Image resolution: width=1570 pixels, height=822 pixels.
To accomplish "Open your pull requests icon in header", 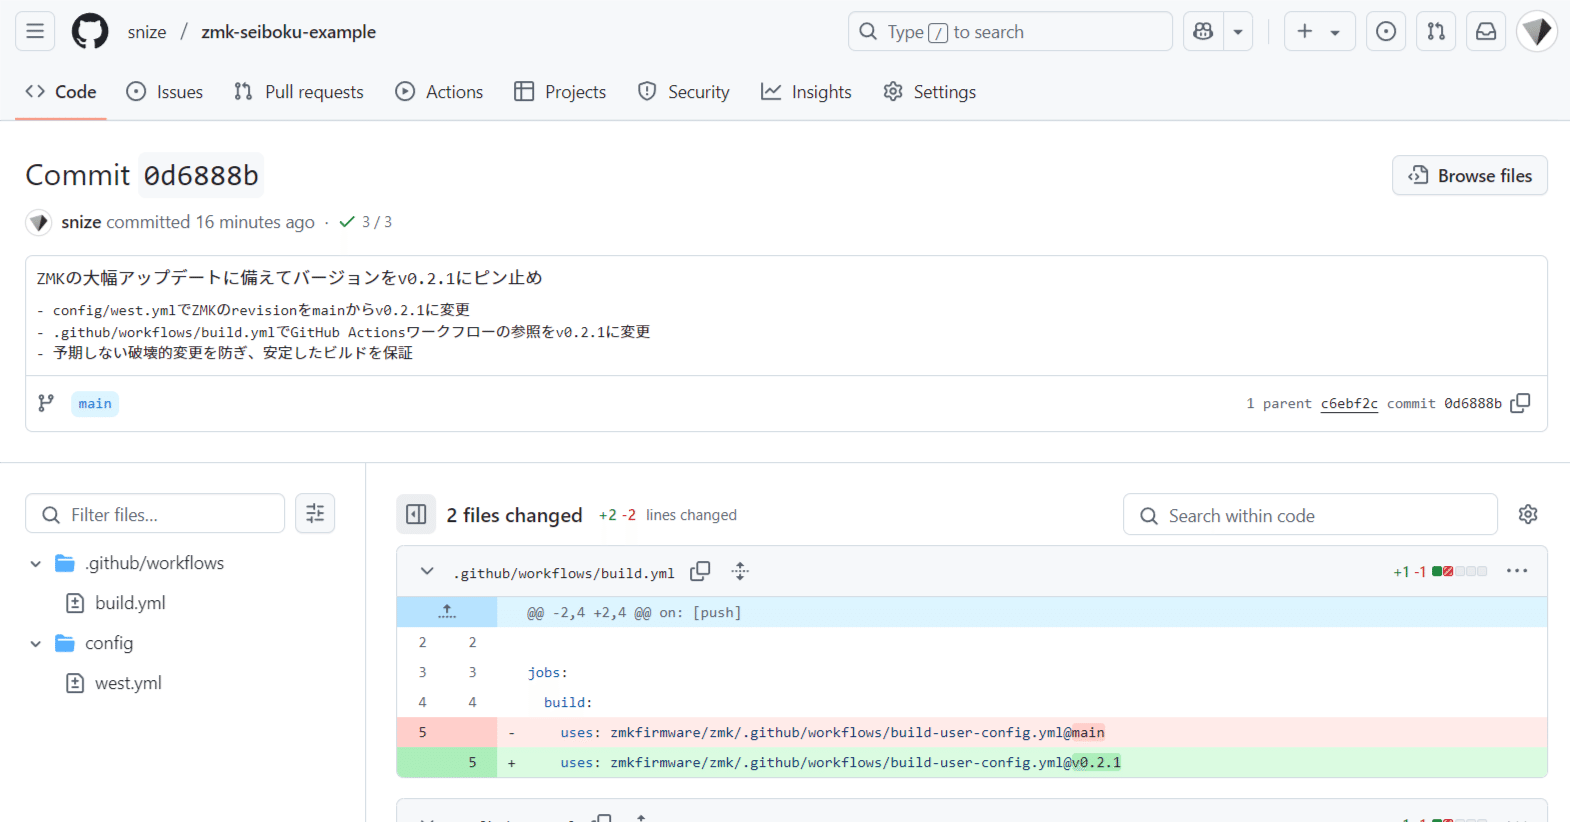I will click(x=1436, y=32).
